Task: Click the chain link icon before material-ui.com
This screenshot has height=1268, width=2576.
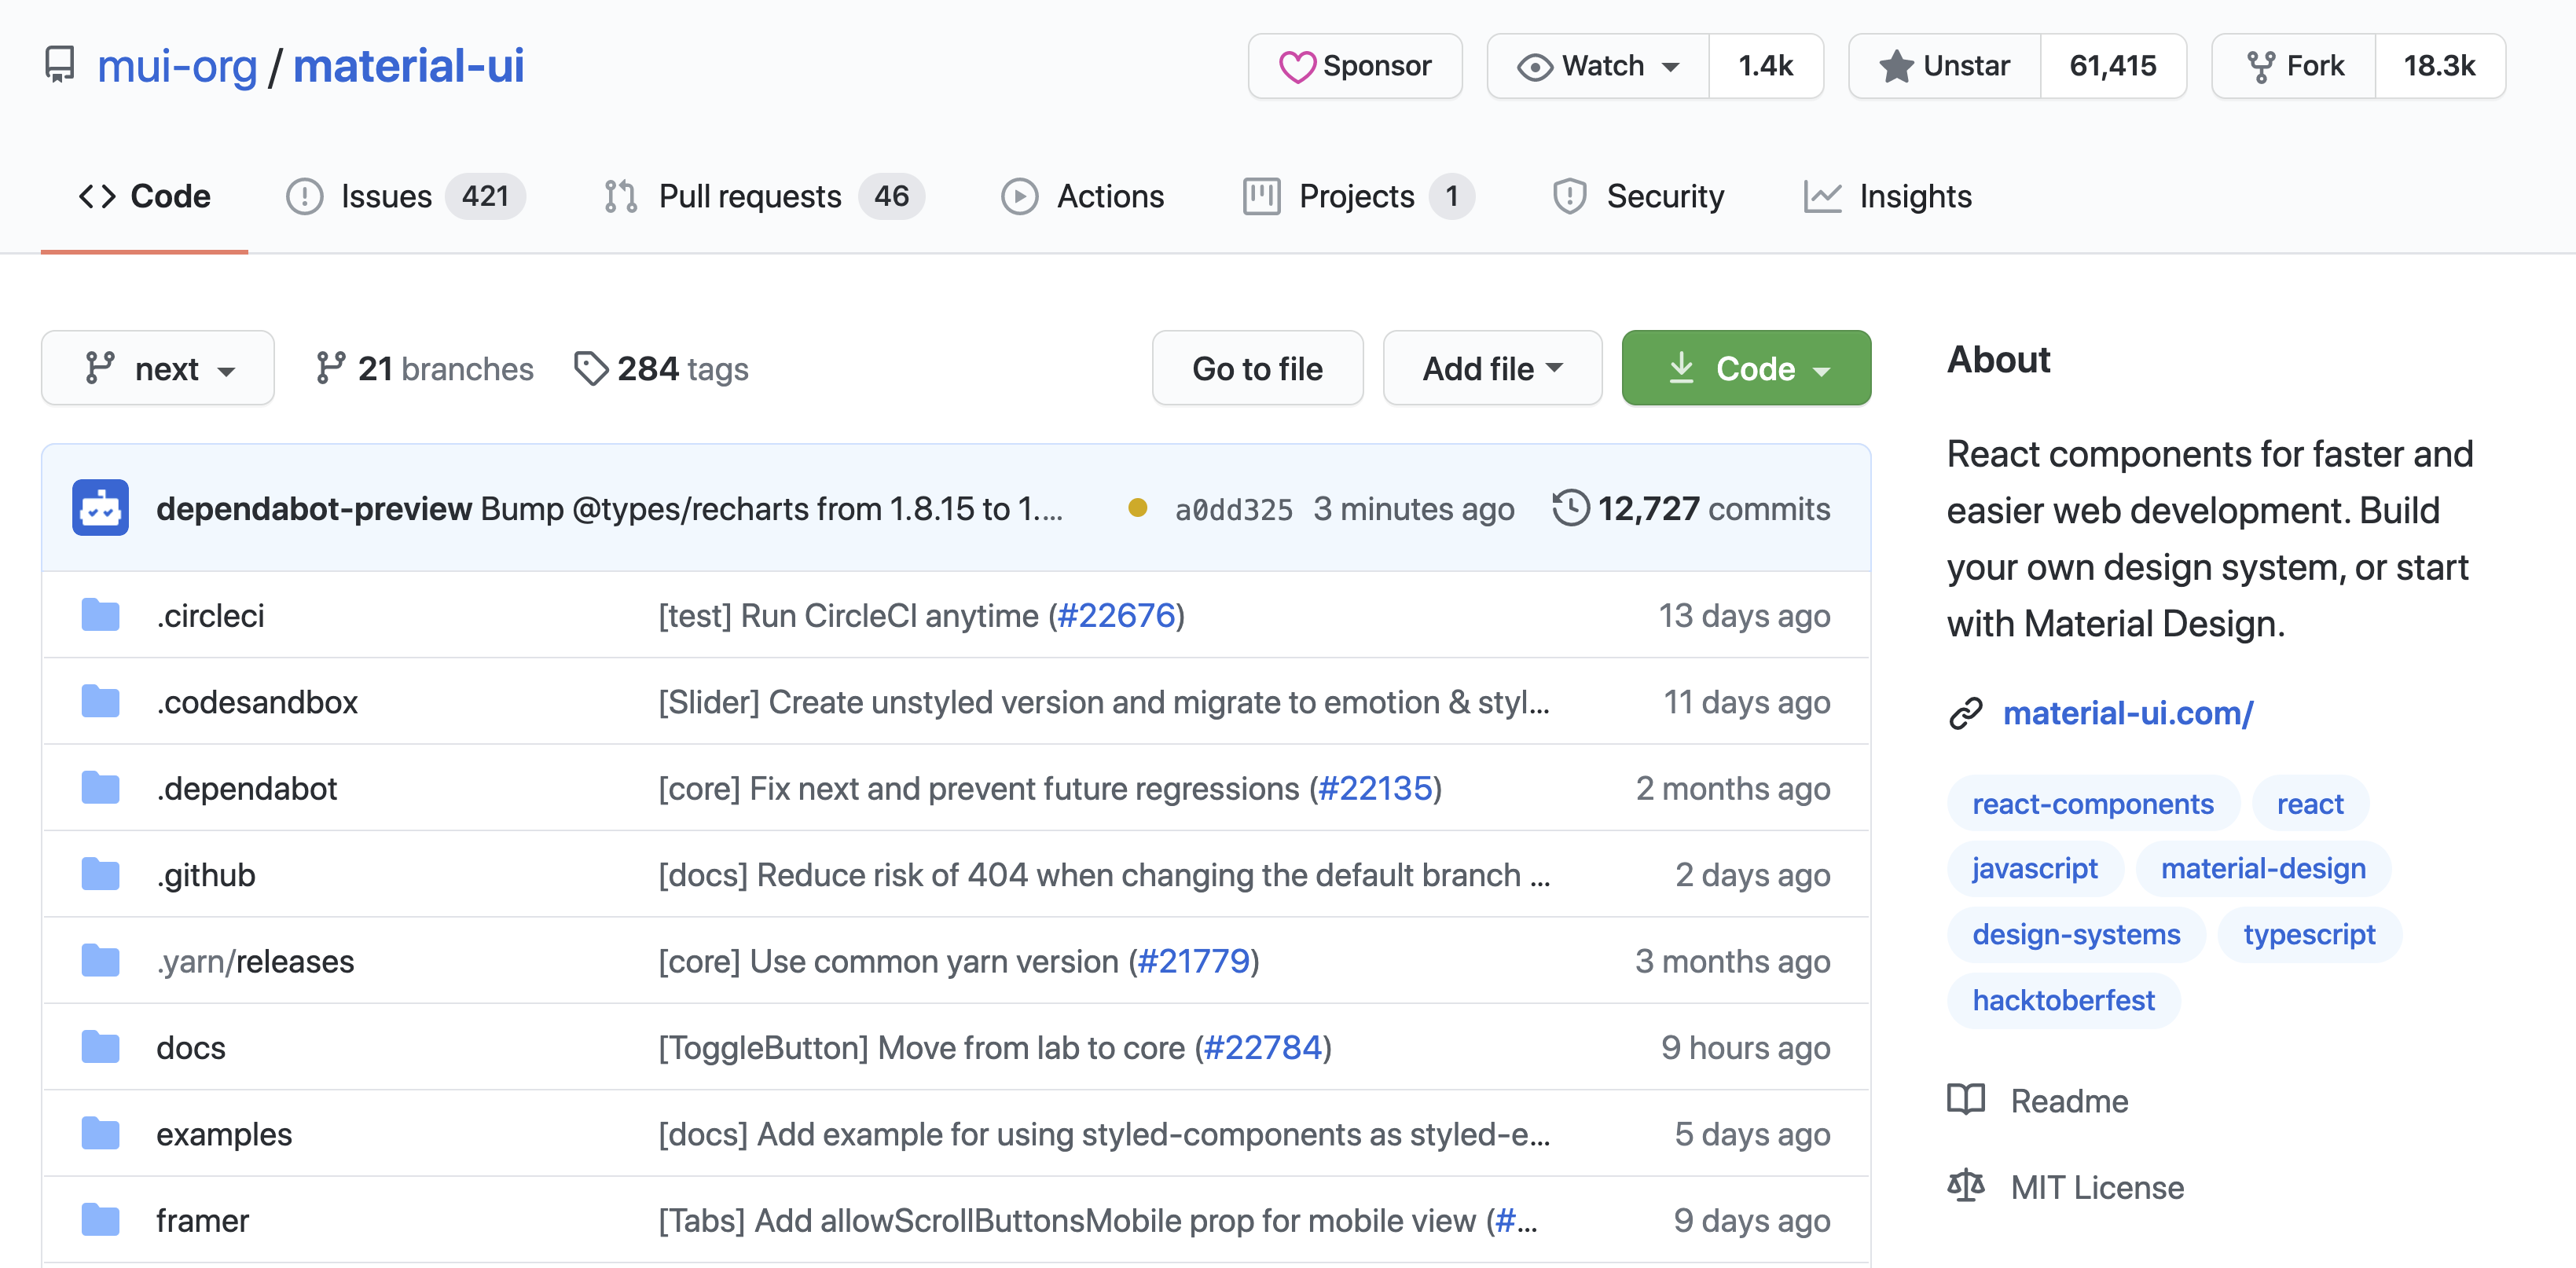Action: [1968, 713]
